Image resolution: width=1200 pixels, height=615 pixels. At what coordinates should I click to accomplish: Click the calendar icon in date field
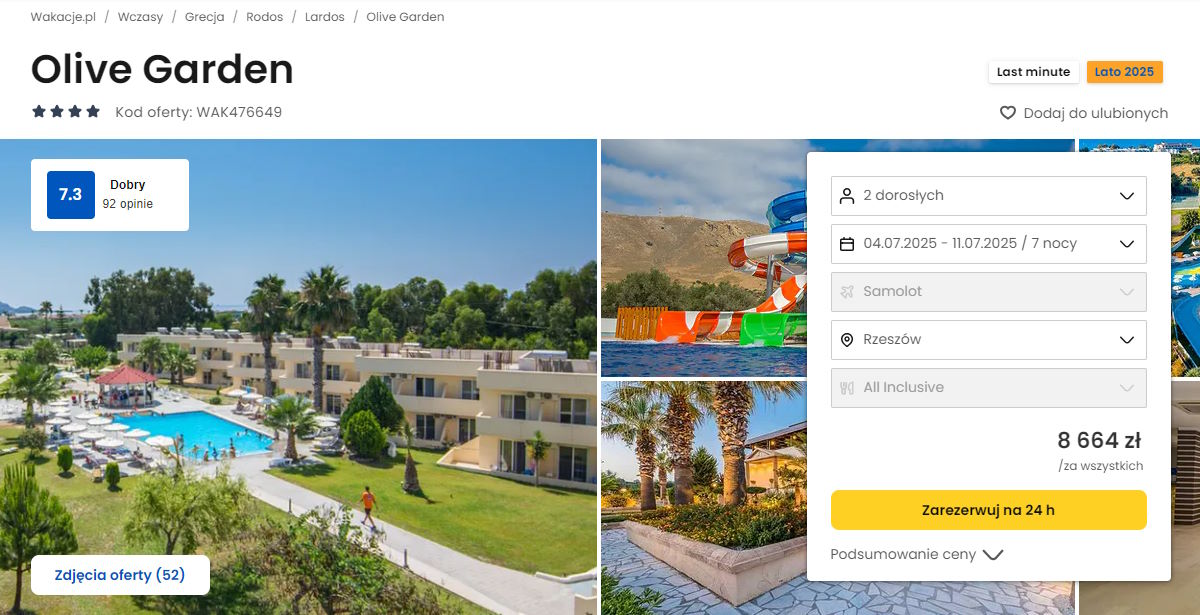[x=847, y=243]
